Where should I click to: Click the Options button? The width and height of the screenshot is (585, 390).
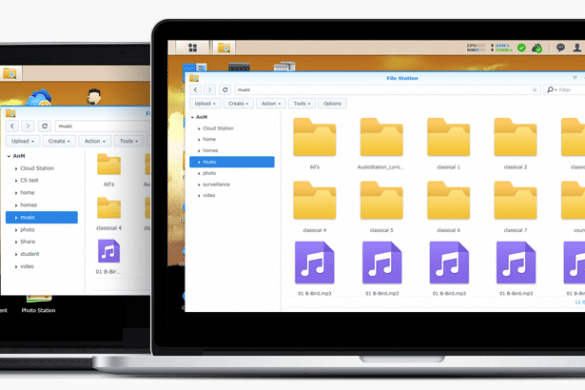(x=332, y=103)
